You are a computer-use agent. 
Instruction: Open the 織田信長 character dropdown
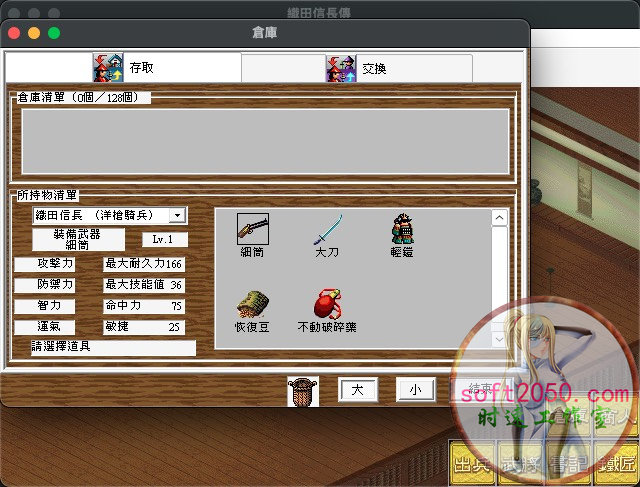tap(177, 215)
